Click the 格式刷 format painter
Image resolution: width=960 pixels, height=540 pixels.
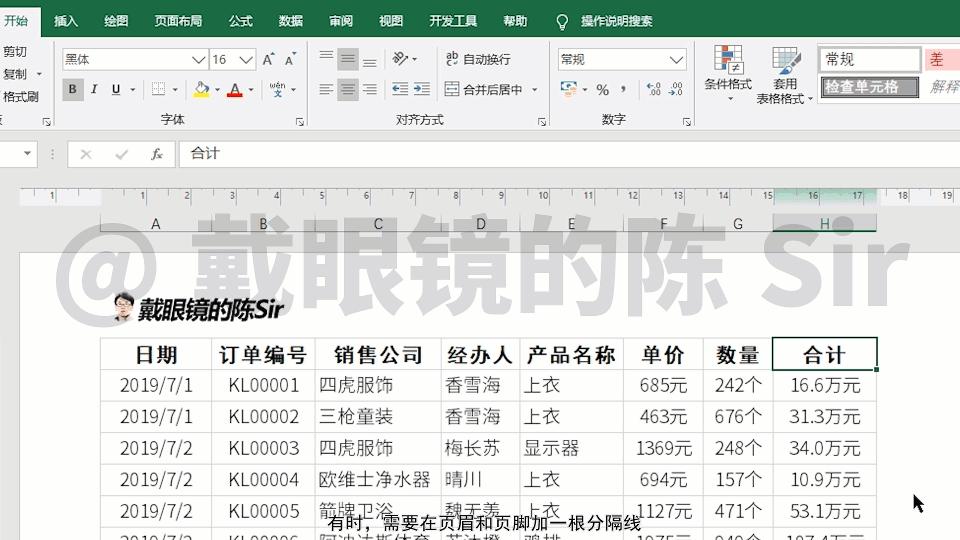tap(20, 96)
